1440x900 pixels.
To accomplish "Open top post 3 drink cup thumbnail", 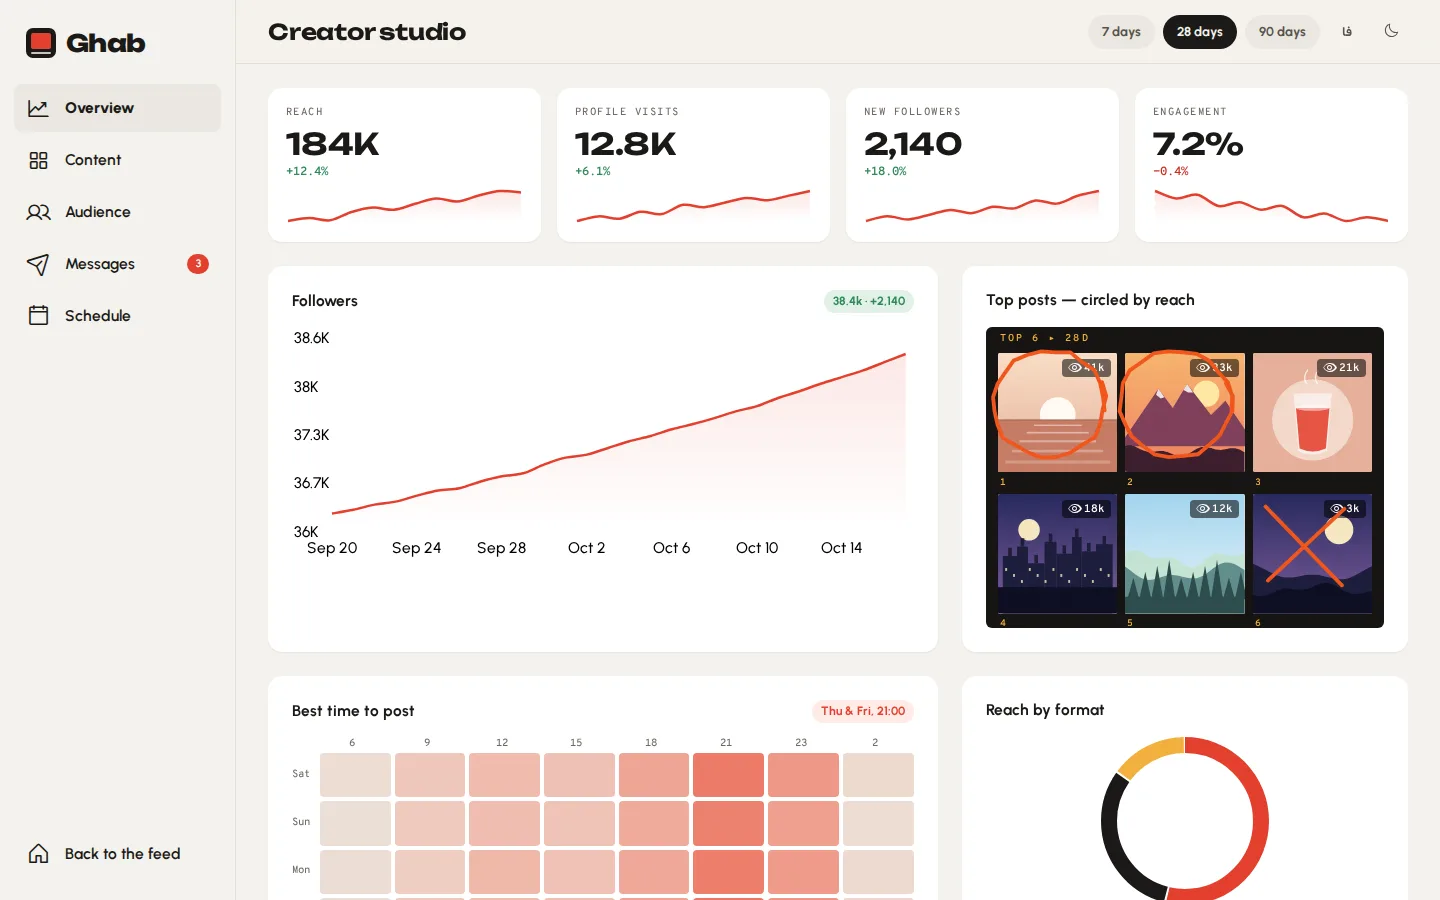I will point(1312,412).
